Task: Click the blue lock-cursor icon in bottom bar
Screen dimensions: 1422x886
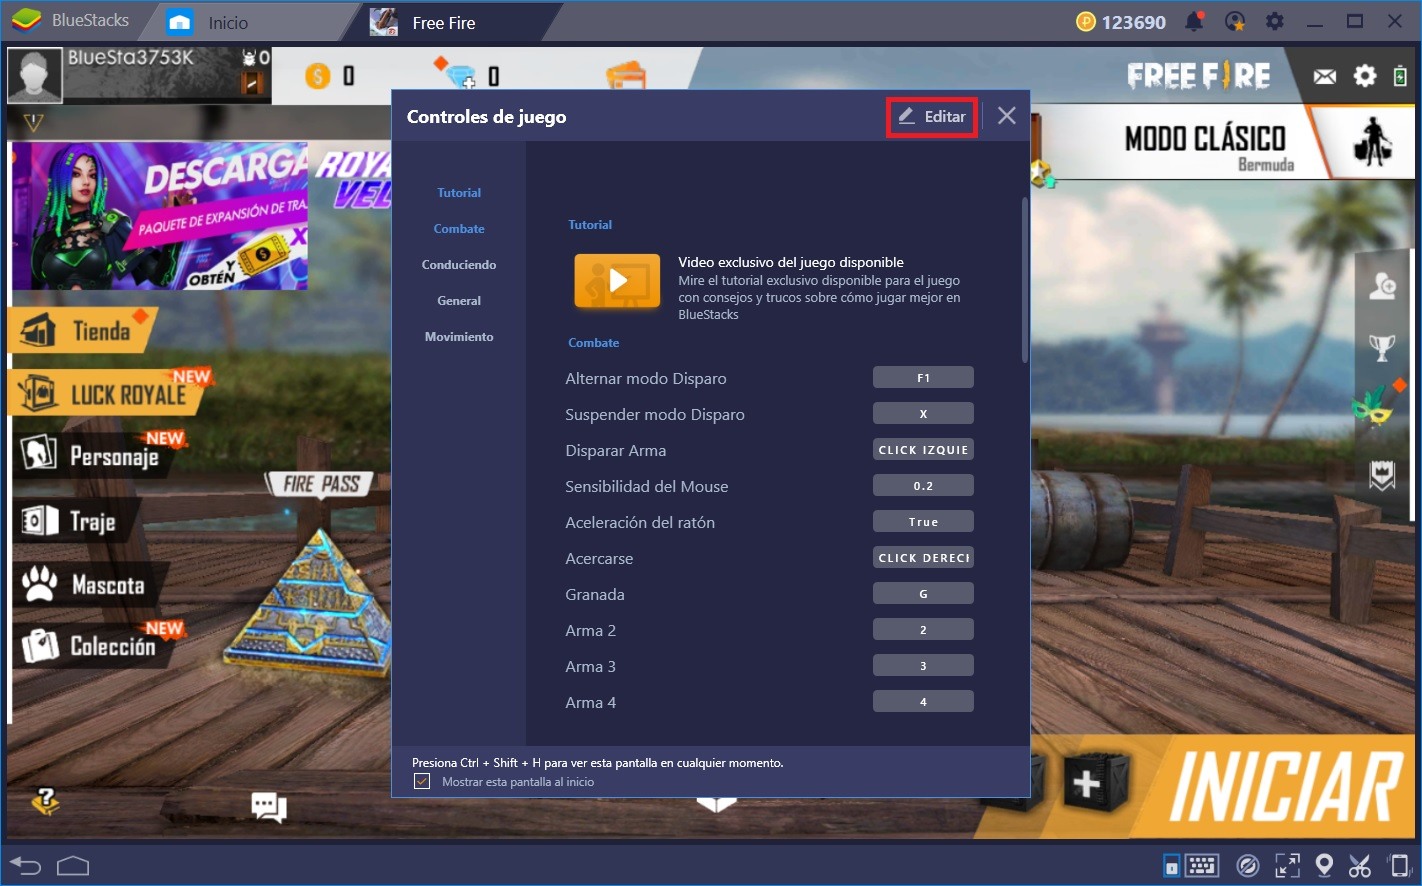Action: click(x=1171, y=865)
